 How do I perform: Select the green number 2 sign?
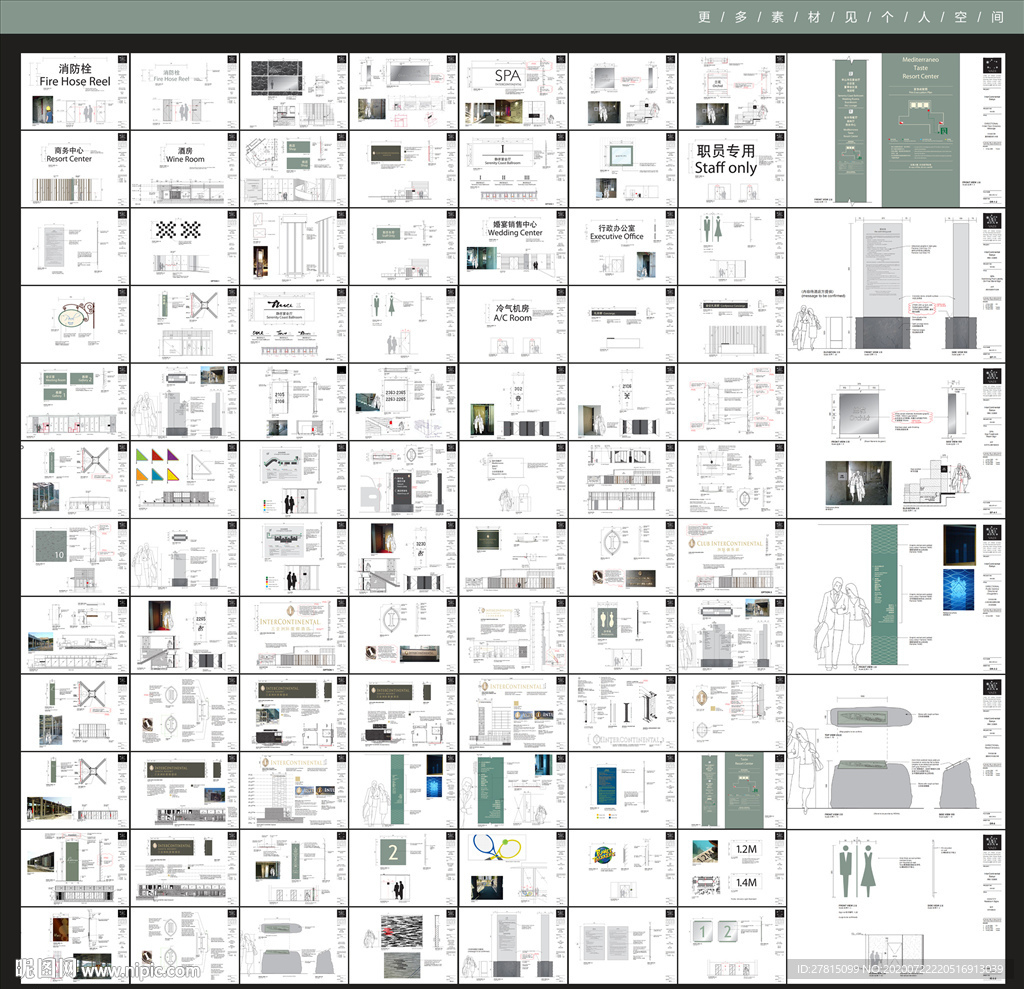(393, 853)
